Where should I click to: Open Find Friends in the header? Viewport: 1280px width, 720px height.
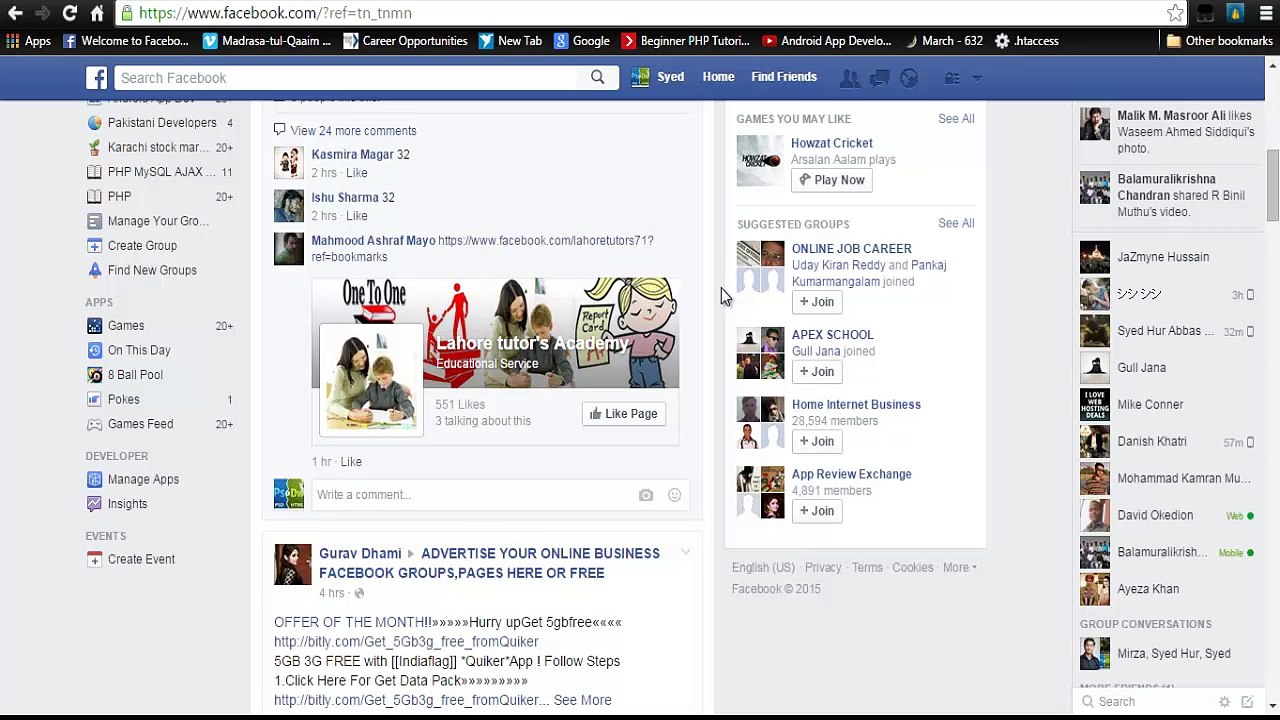click(784, 77)
